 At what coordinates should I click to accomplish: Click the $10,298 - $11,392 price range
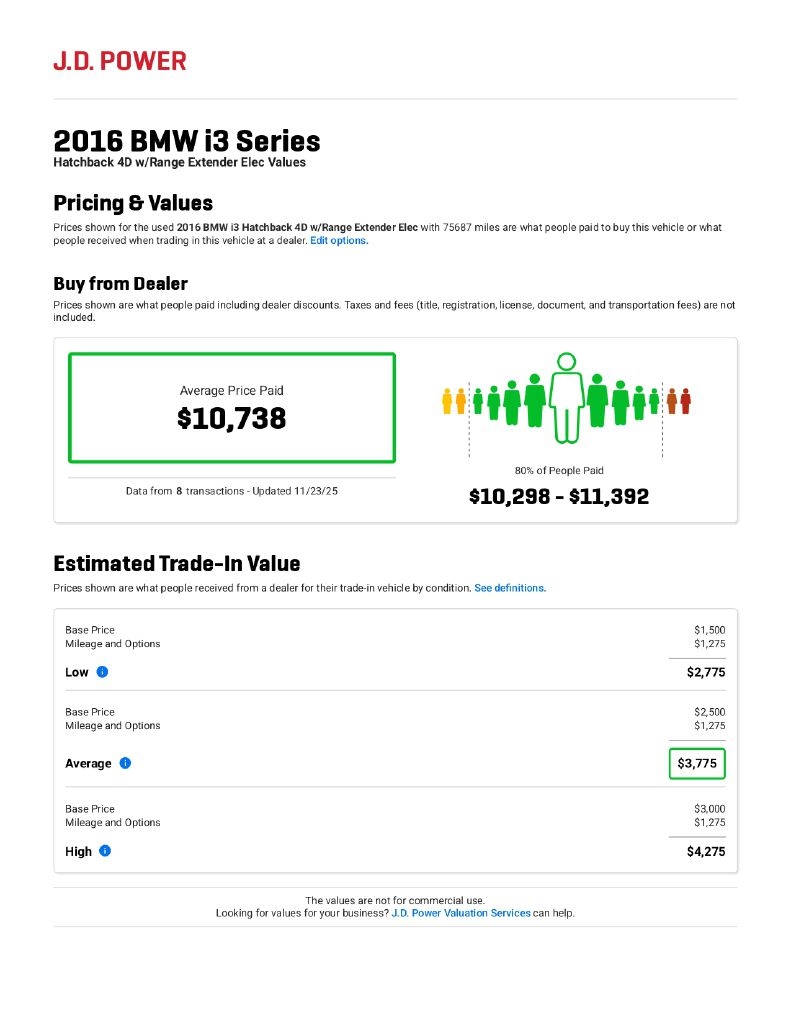point(559,496)
